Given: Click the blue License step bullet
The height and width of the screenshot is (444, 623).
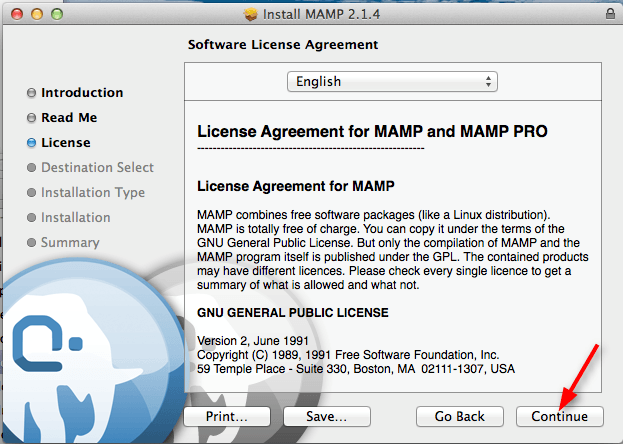Looking at the screenshot, I should pyautogui.click(x=31, y=143).
